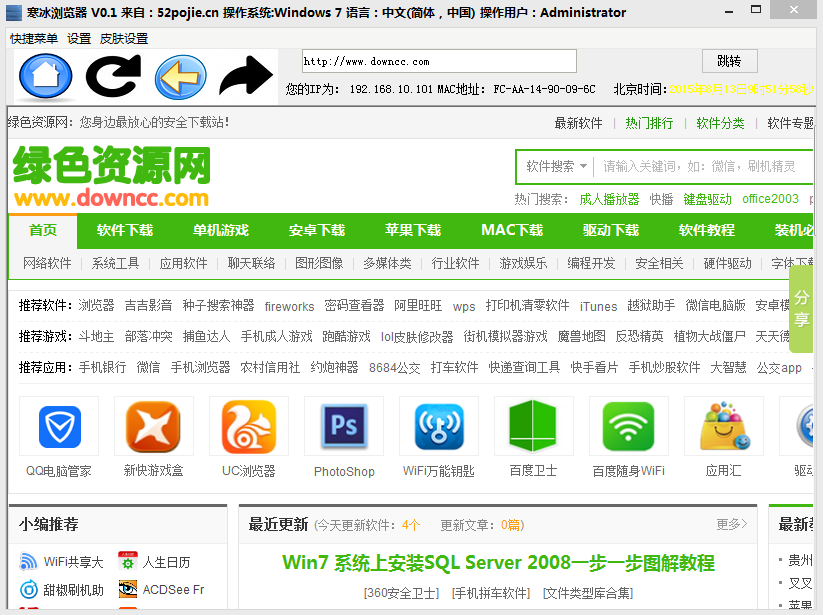823x615 pixels.
Task: Click the URL address input field
Action: 438,60
